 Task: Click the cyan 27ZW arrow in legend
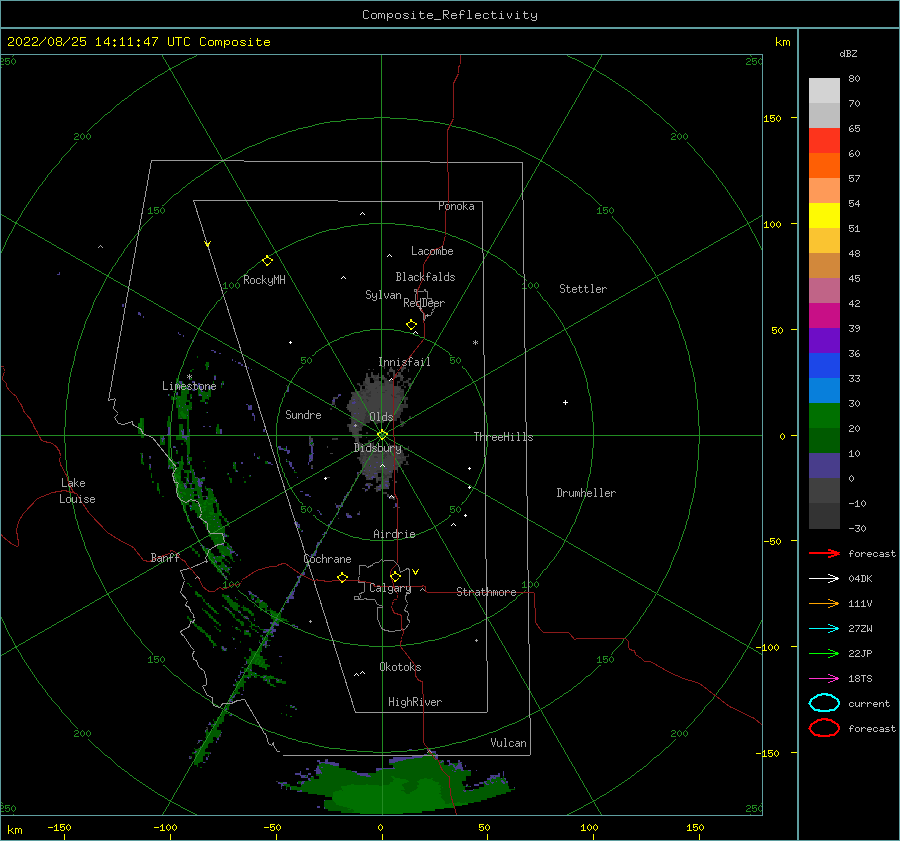[x=824, y=629]
